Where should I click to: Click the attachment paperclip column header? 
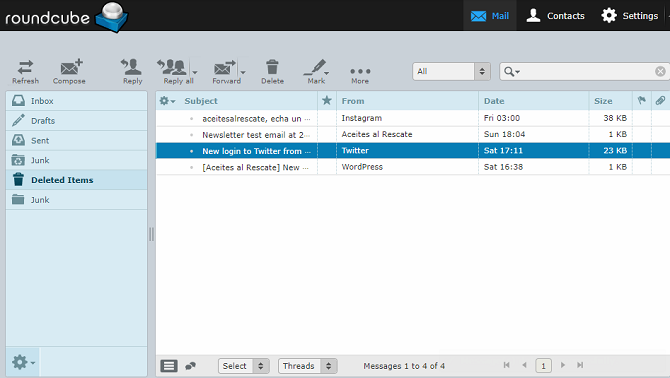coord(660,100)
